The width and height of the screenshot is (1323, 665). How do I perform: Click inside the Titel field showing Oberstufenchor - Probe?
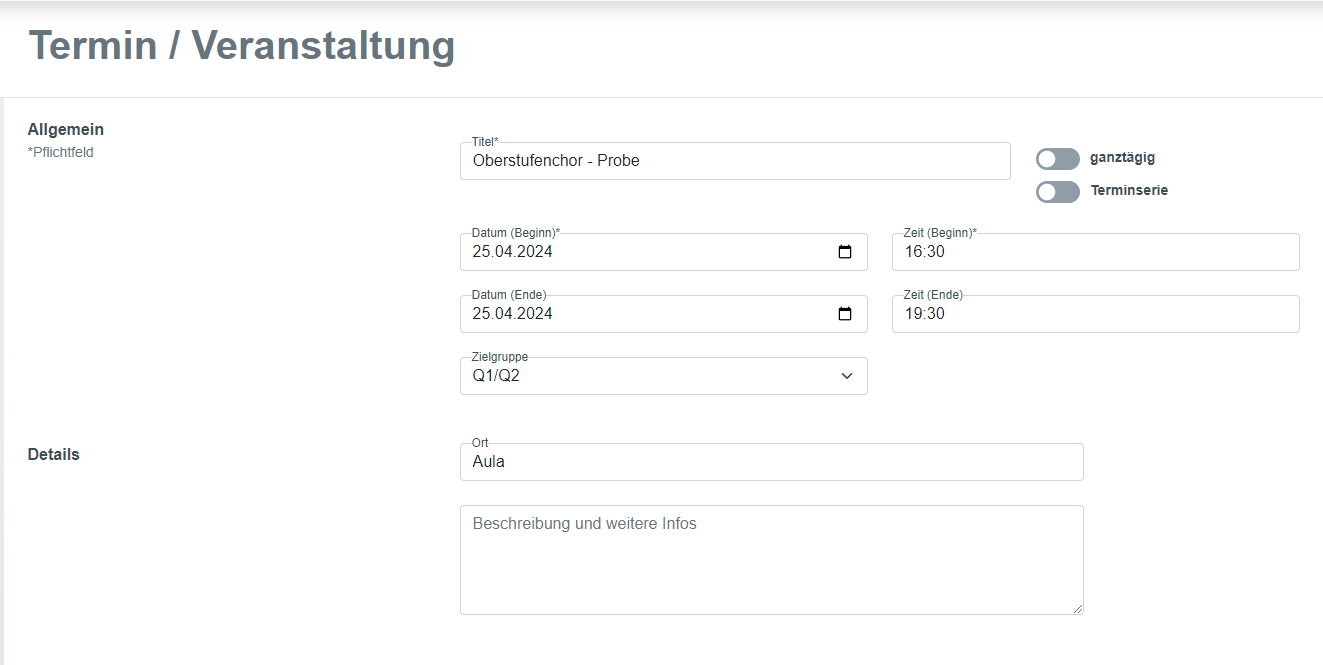point(700,161)
